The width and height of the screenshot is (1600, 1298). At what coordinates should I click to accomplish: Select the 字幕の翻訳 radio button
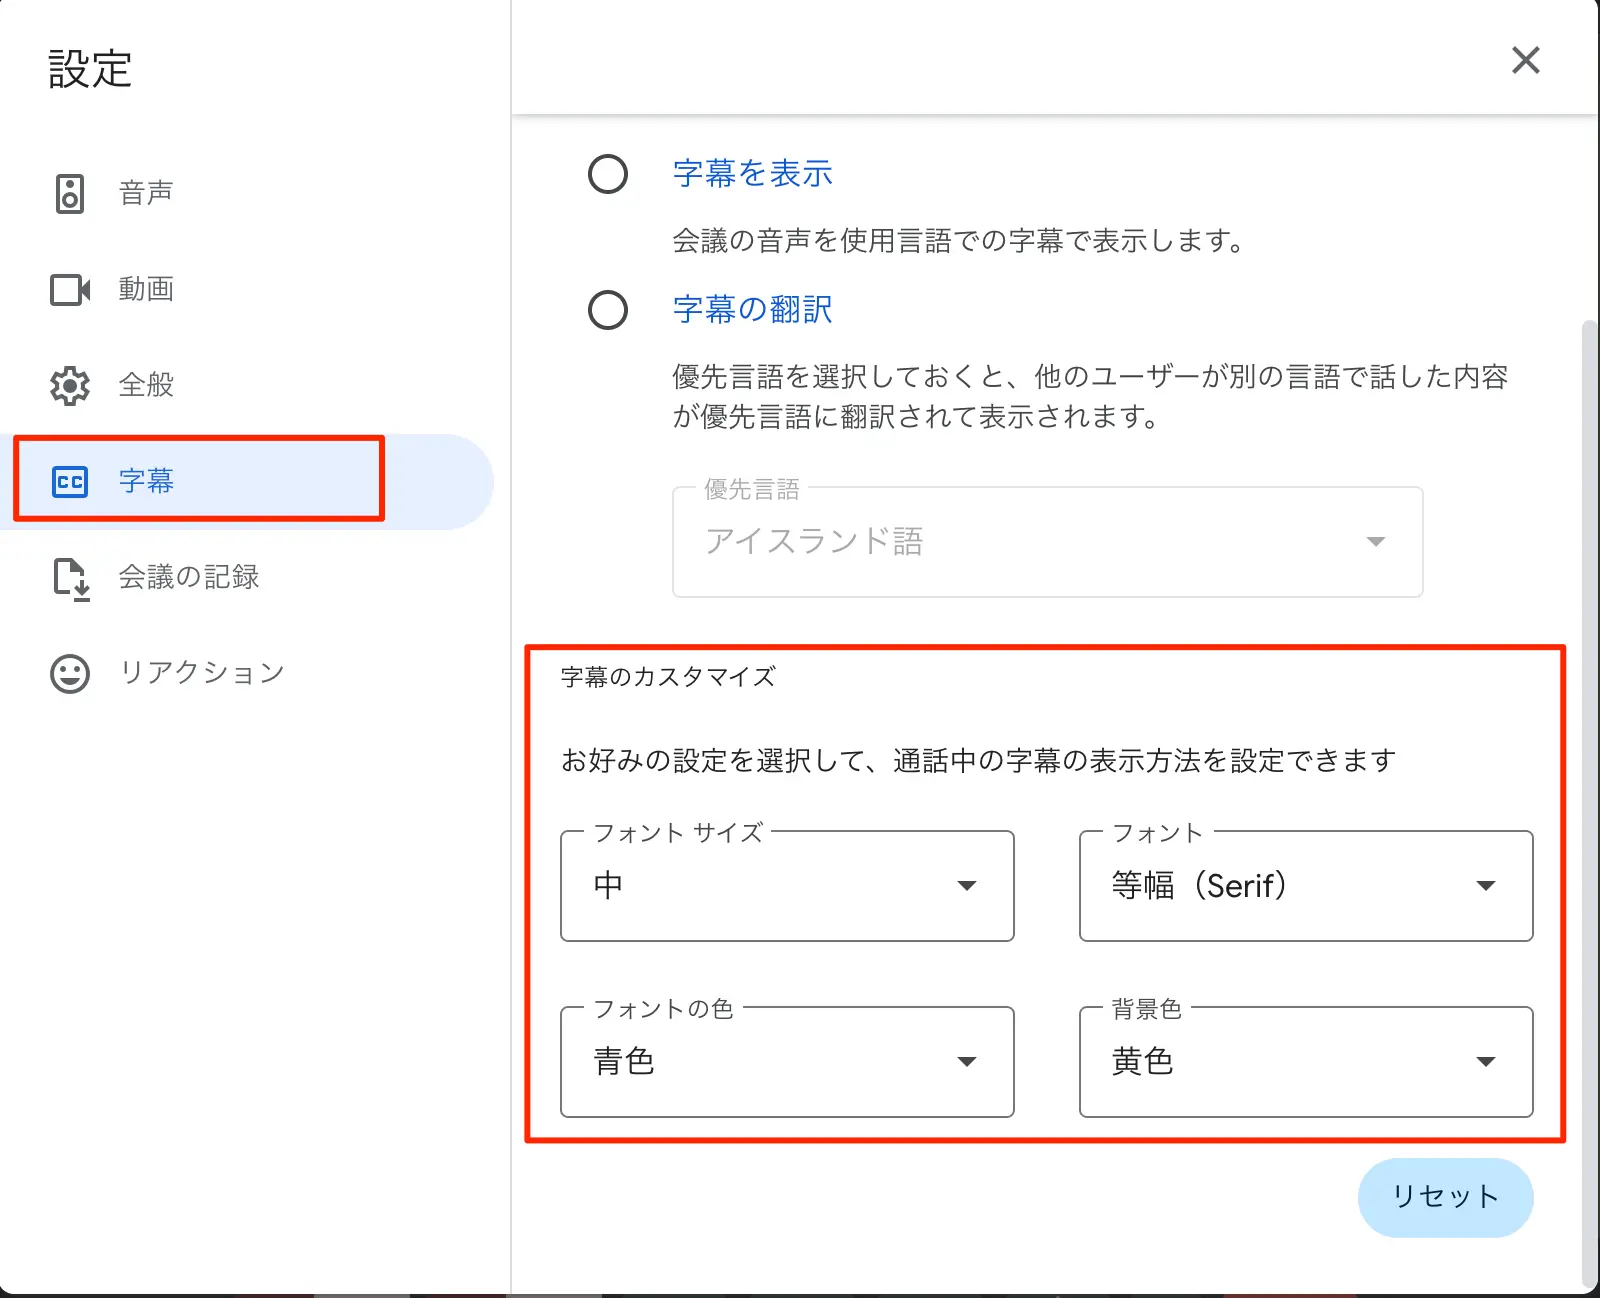point(608,310)
